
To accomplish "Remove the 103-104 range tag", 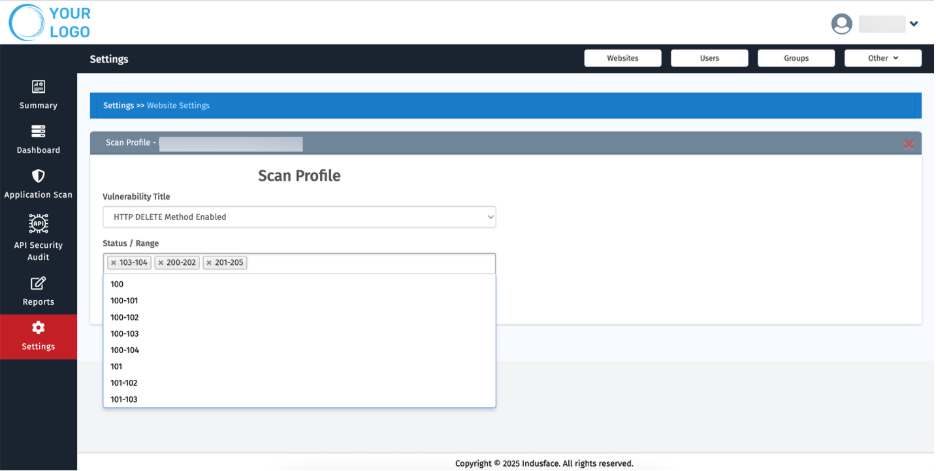I will coord(113,263).
